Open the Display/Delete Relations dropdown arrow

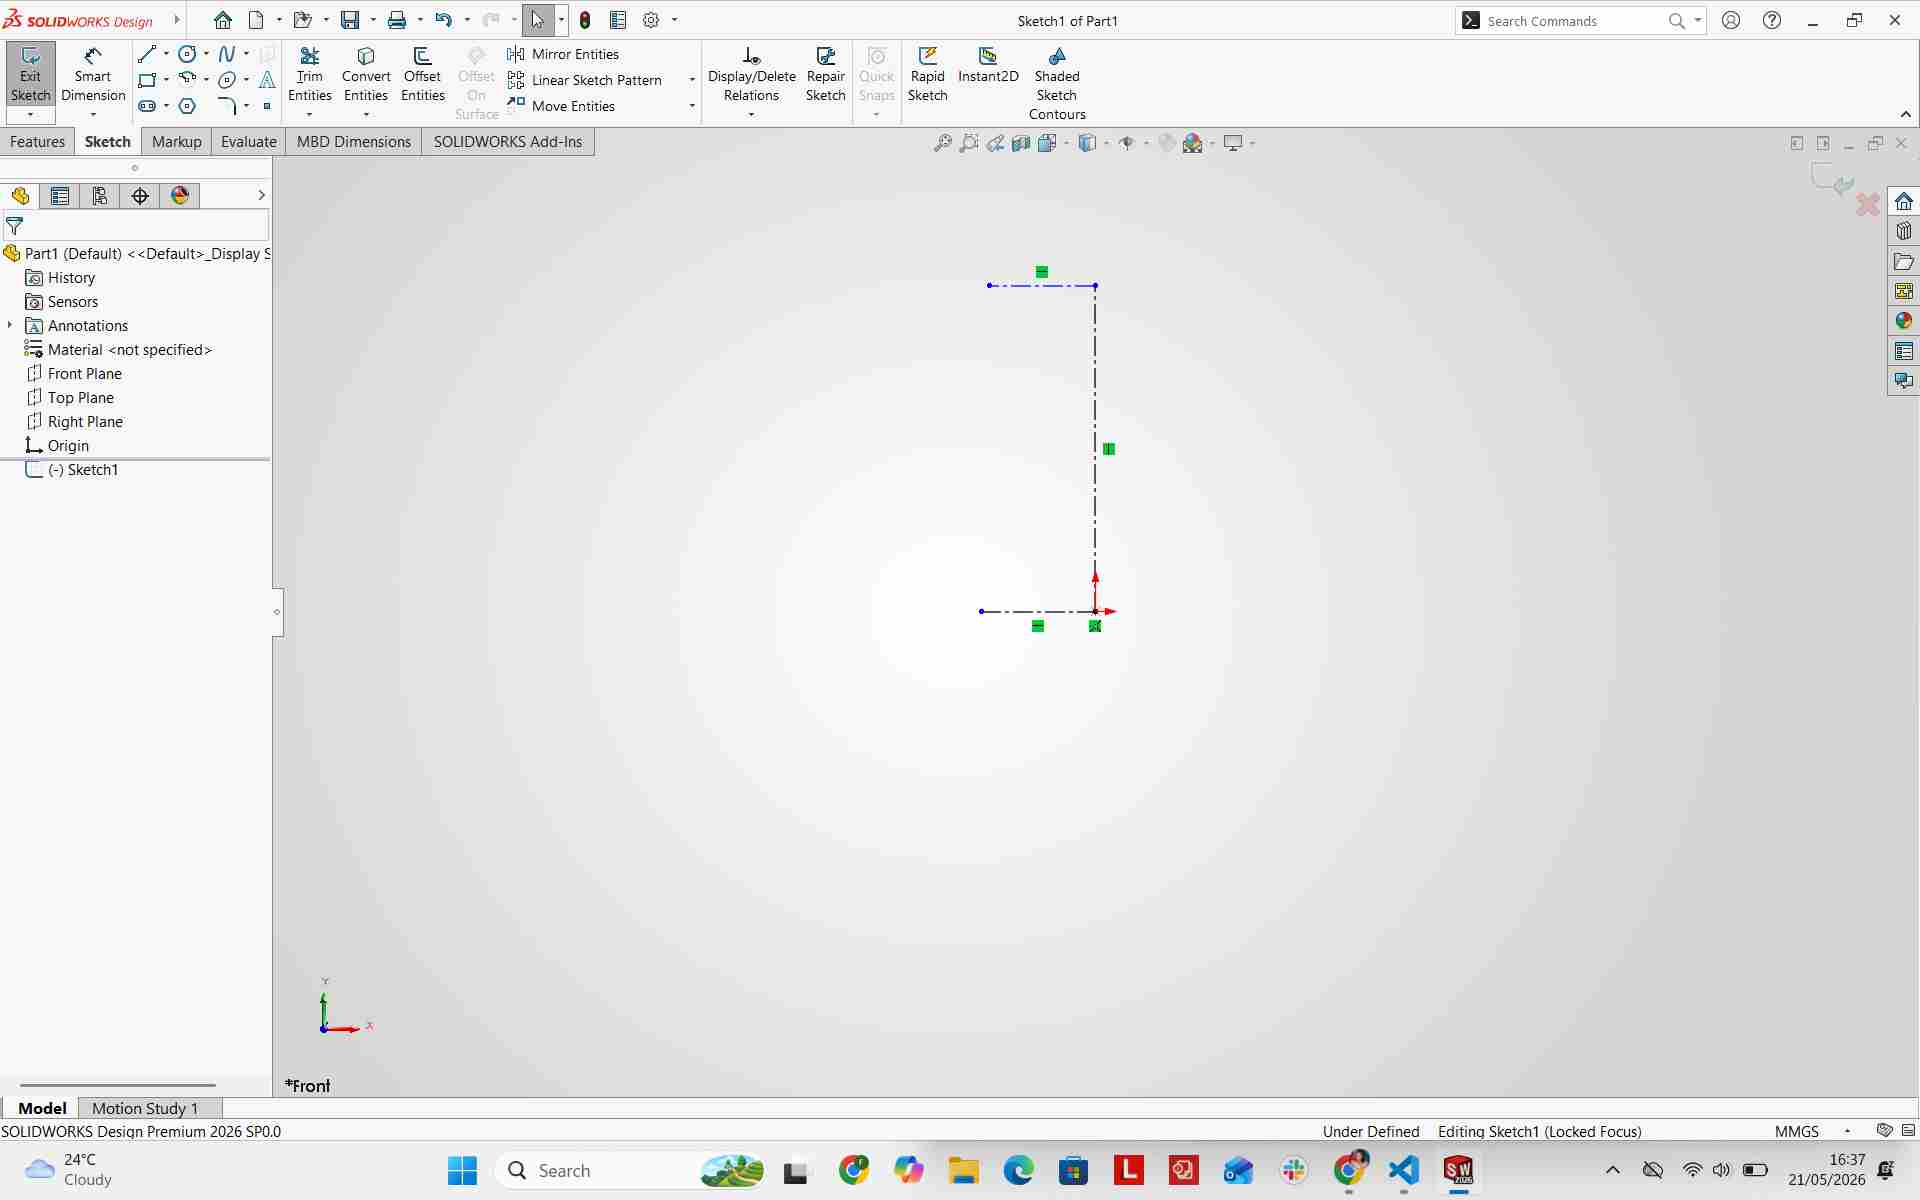(751, 115)
